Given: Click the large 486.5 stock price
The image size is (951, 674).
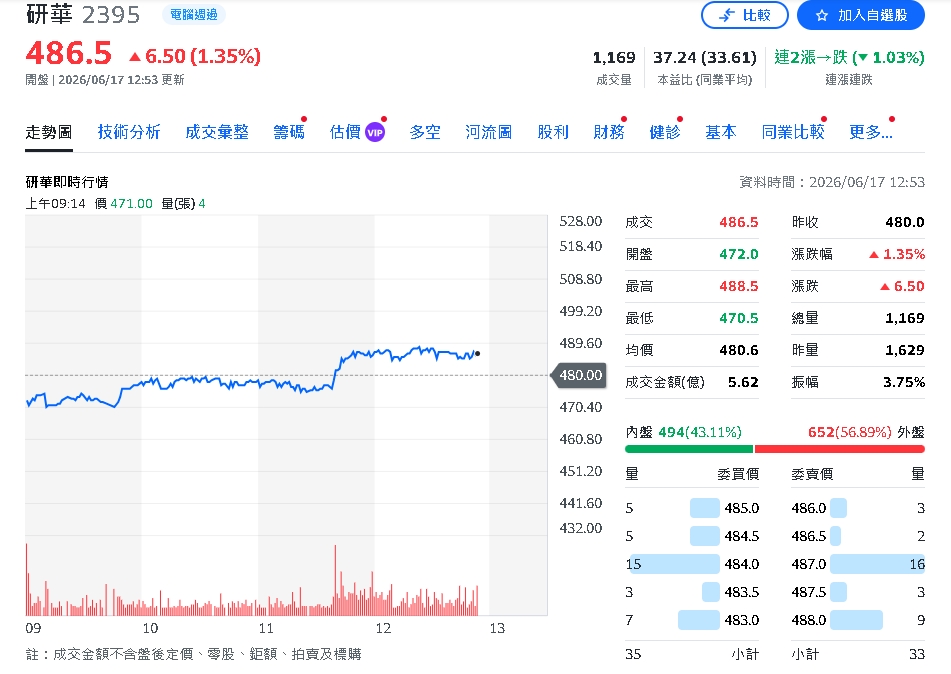Looking at the screenshot, I should pyautogui.click(x=69, y=53).
